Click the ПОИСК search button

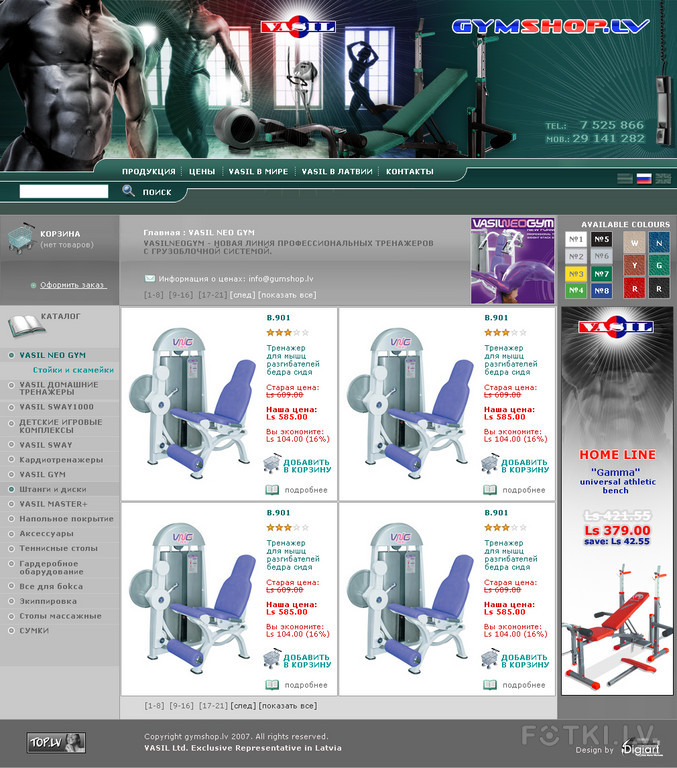coord(157,192)
